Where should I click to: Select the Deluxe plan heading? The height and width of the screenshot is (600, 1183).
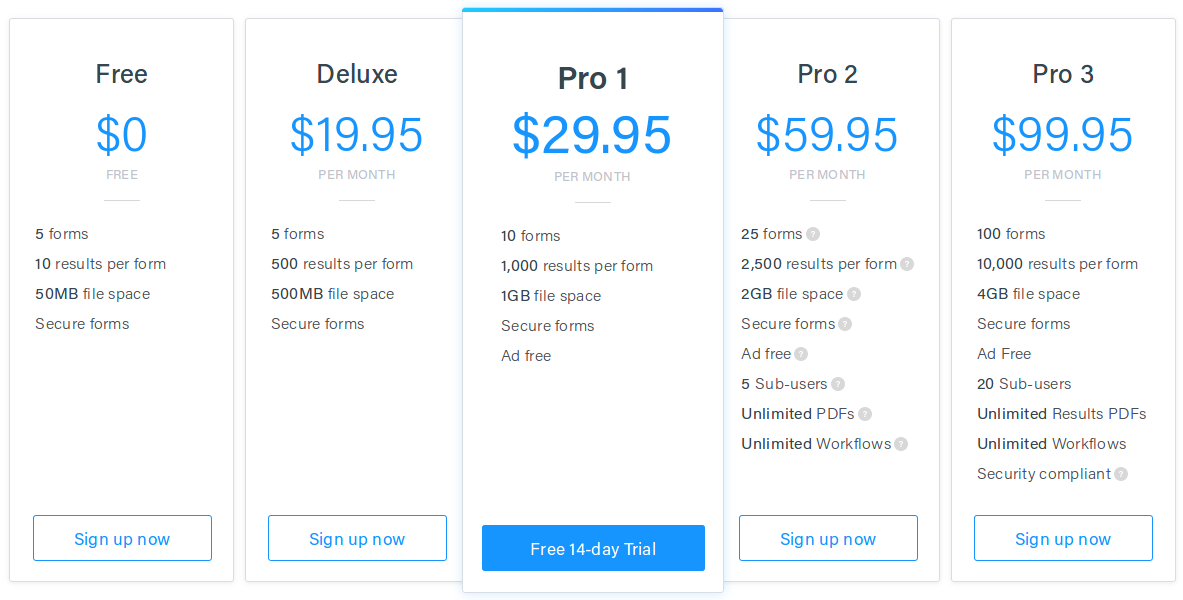[357, 73]
